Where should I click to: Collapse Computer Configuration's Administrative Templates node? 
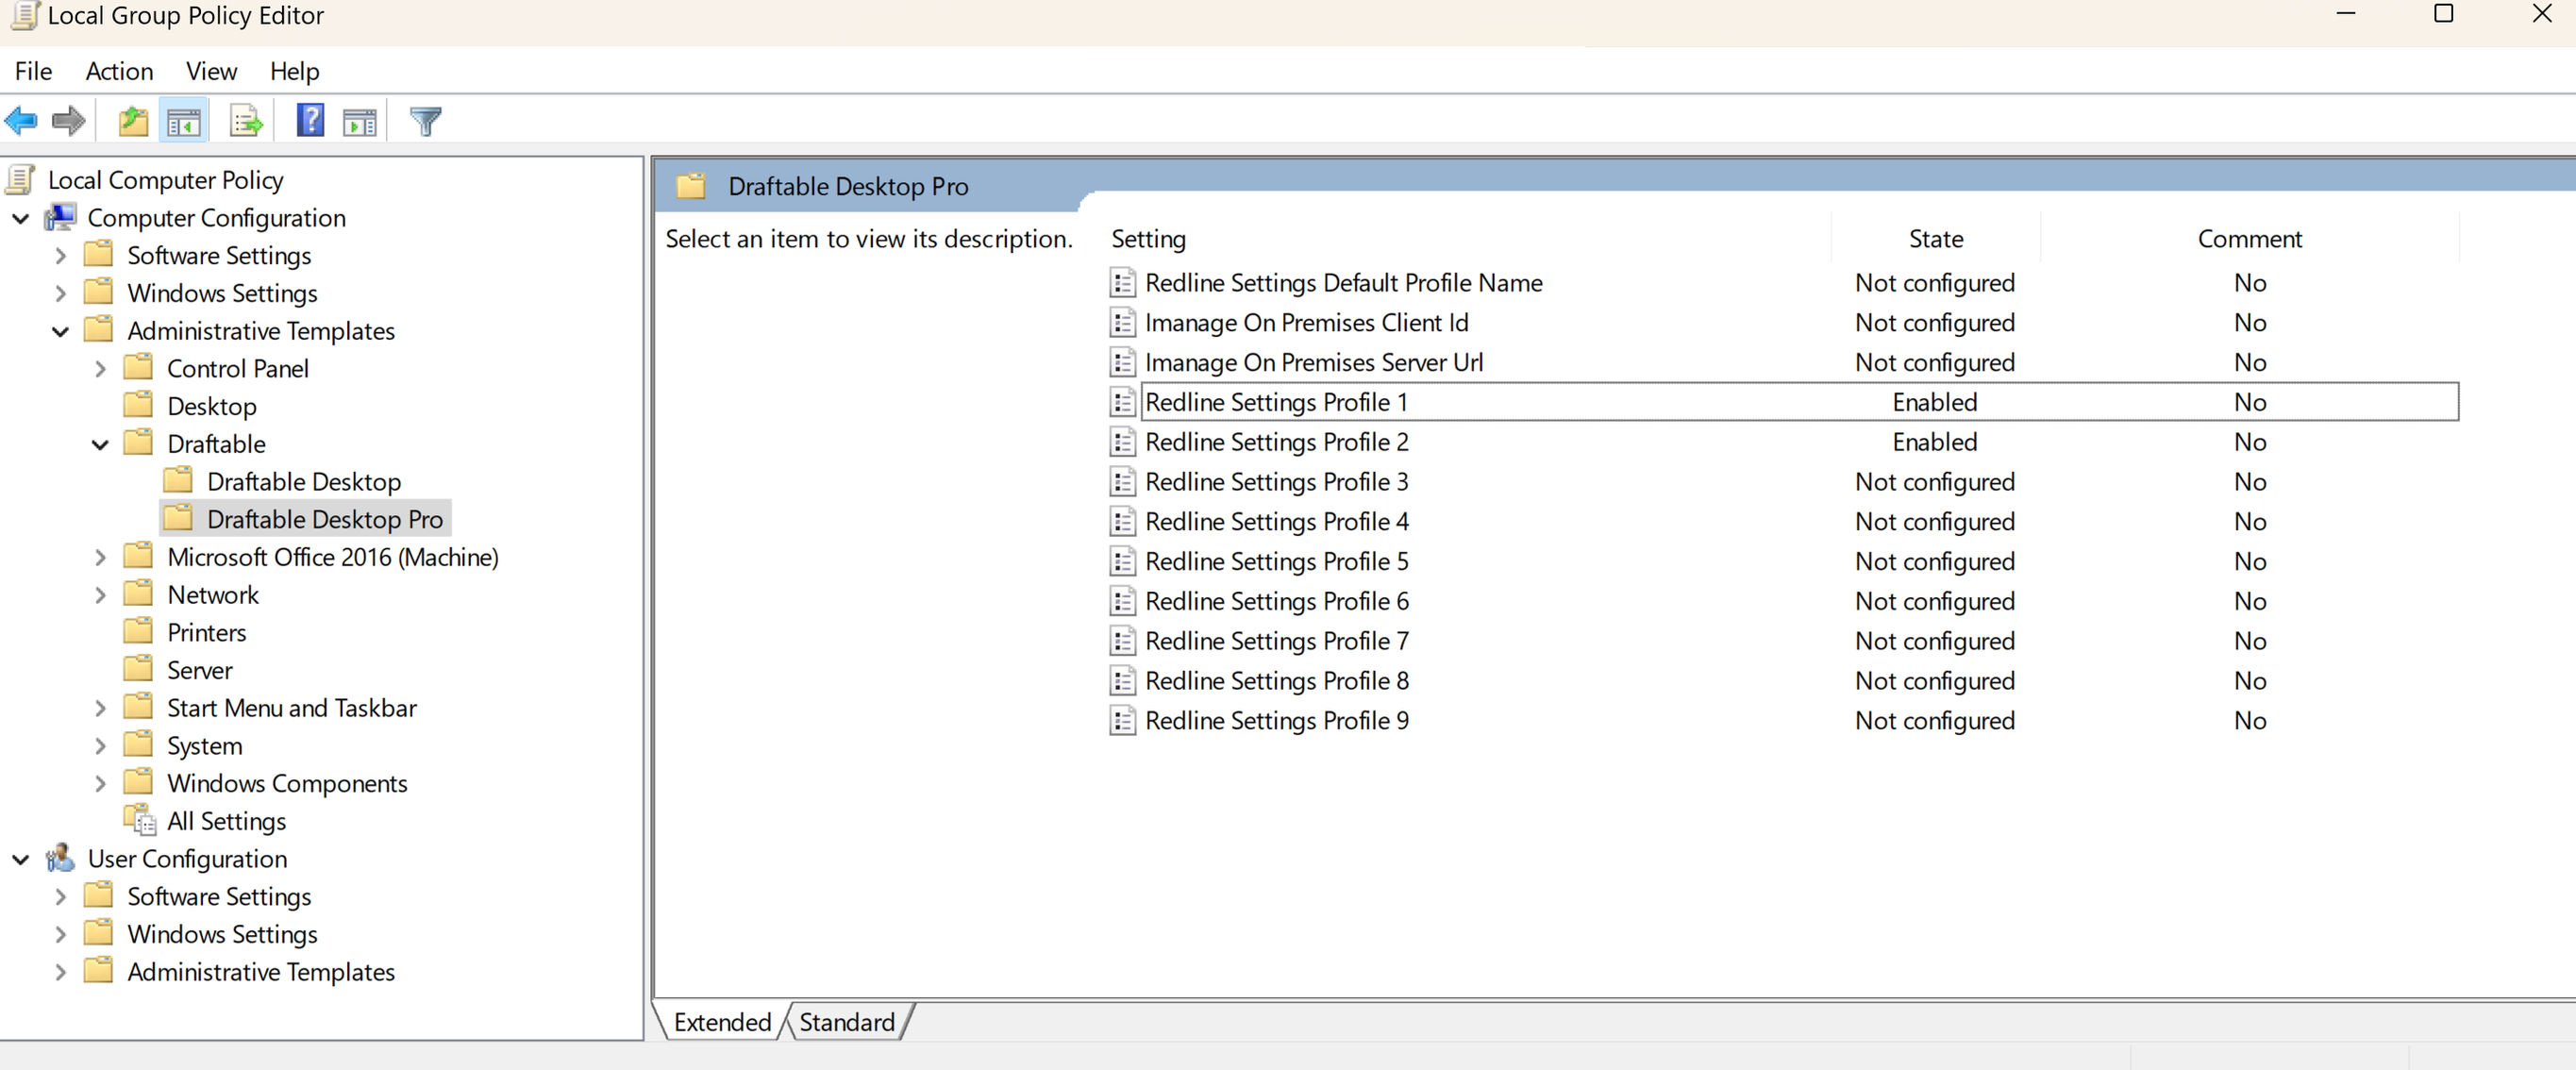coord(61,331)
